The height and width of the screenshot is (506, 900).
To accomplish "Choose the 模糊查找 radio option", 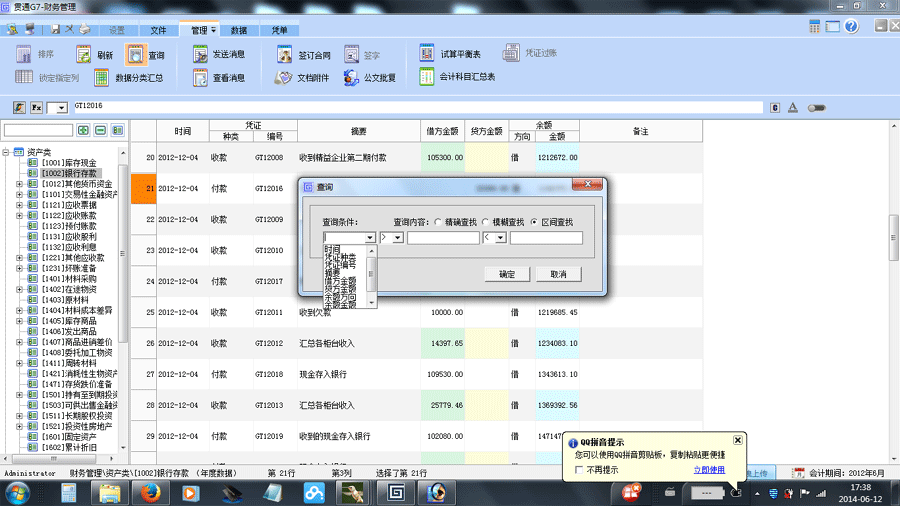I will 486,222.
